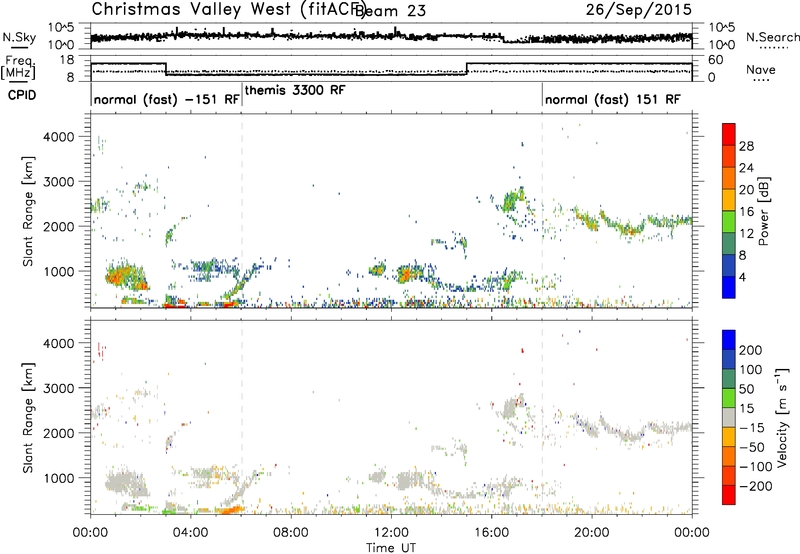Click the '10^5' tick next to N.Search
Viewport: 800px width, 554px height.
tap(721, 28)
